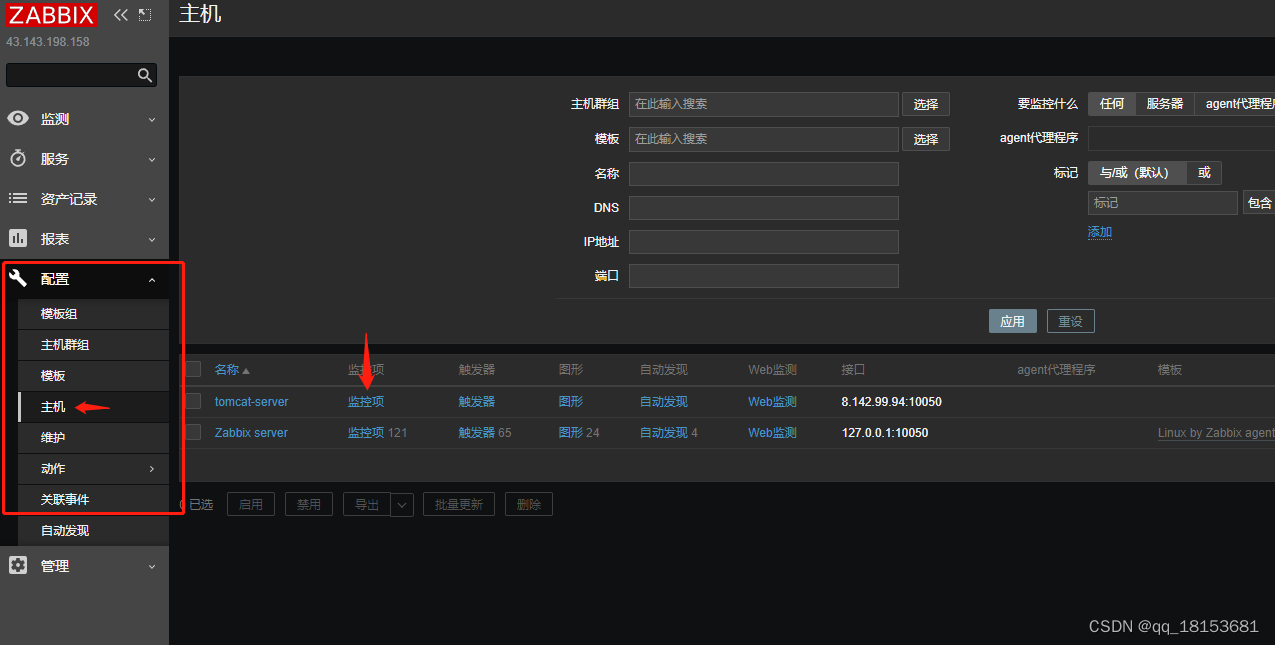
Task: Expand the 报表 menu
Action: pos(152,239)
